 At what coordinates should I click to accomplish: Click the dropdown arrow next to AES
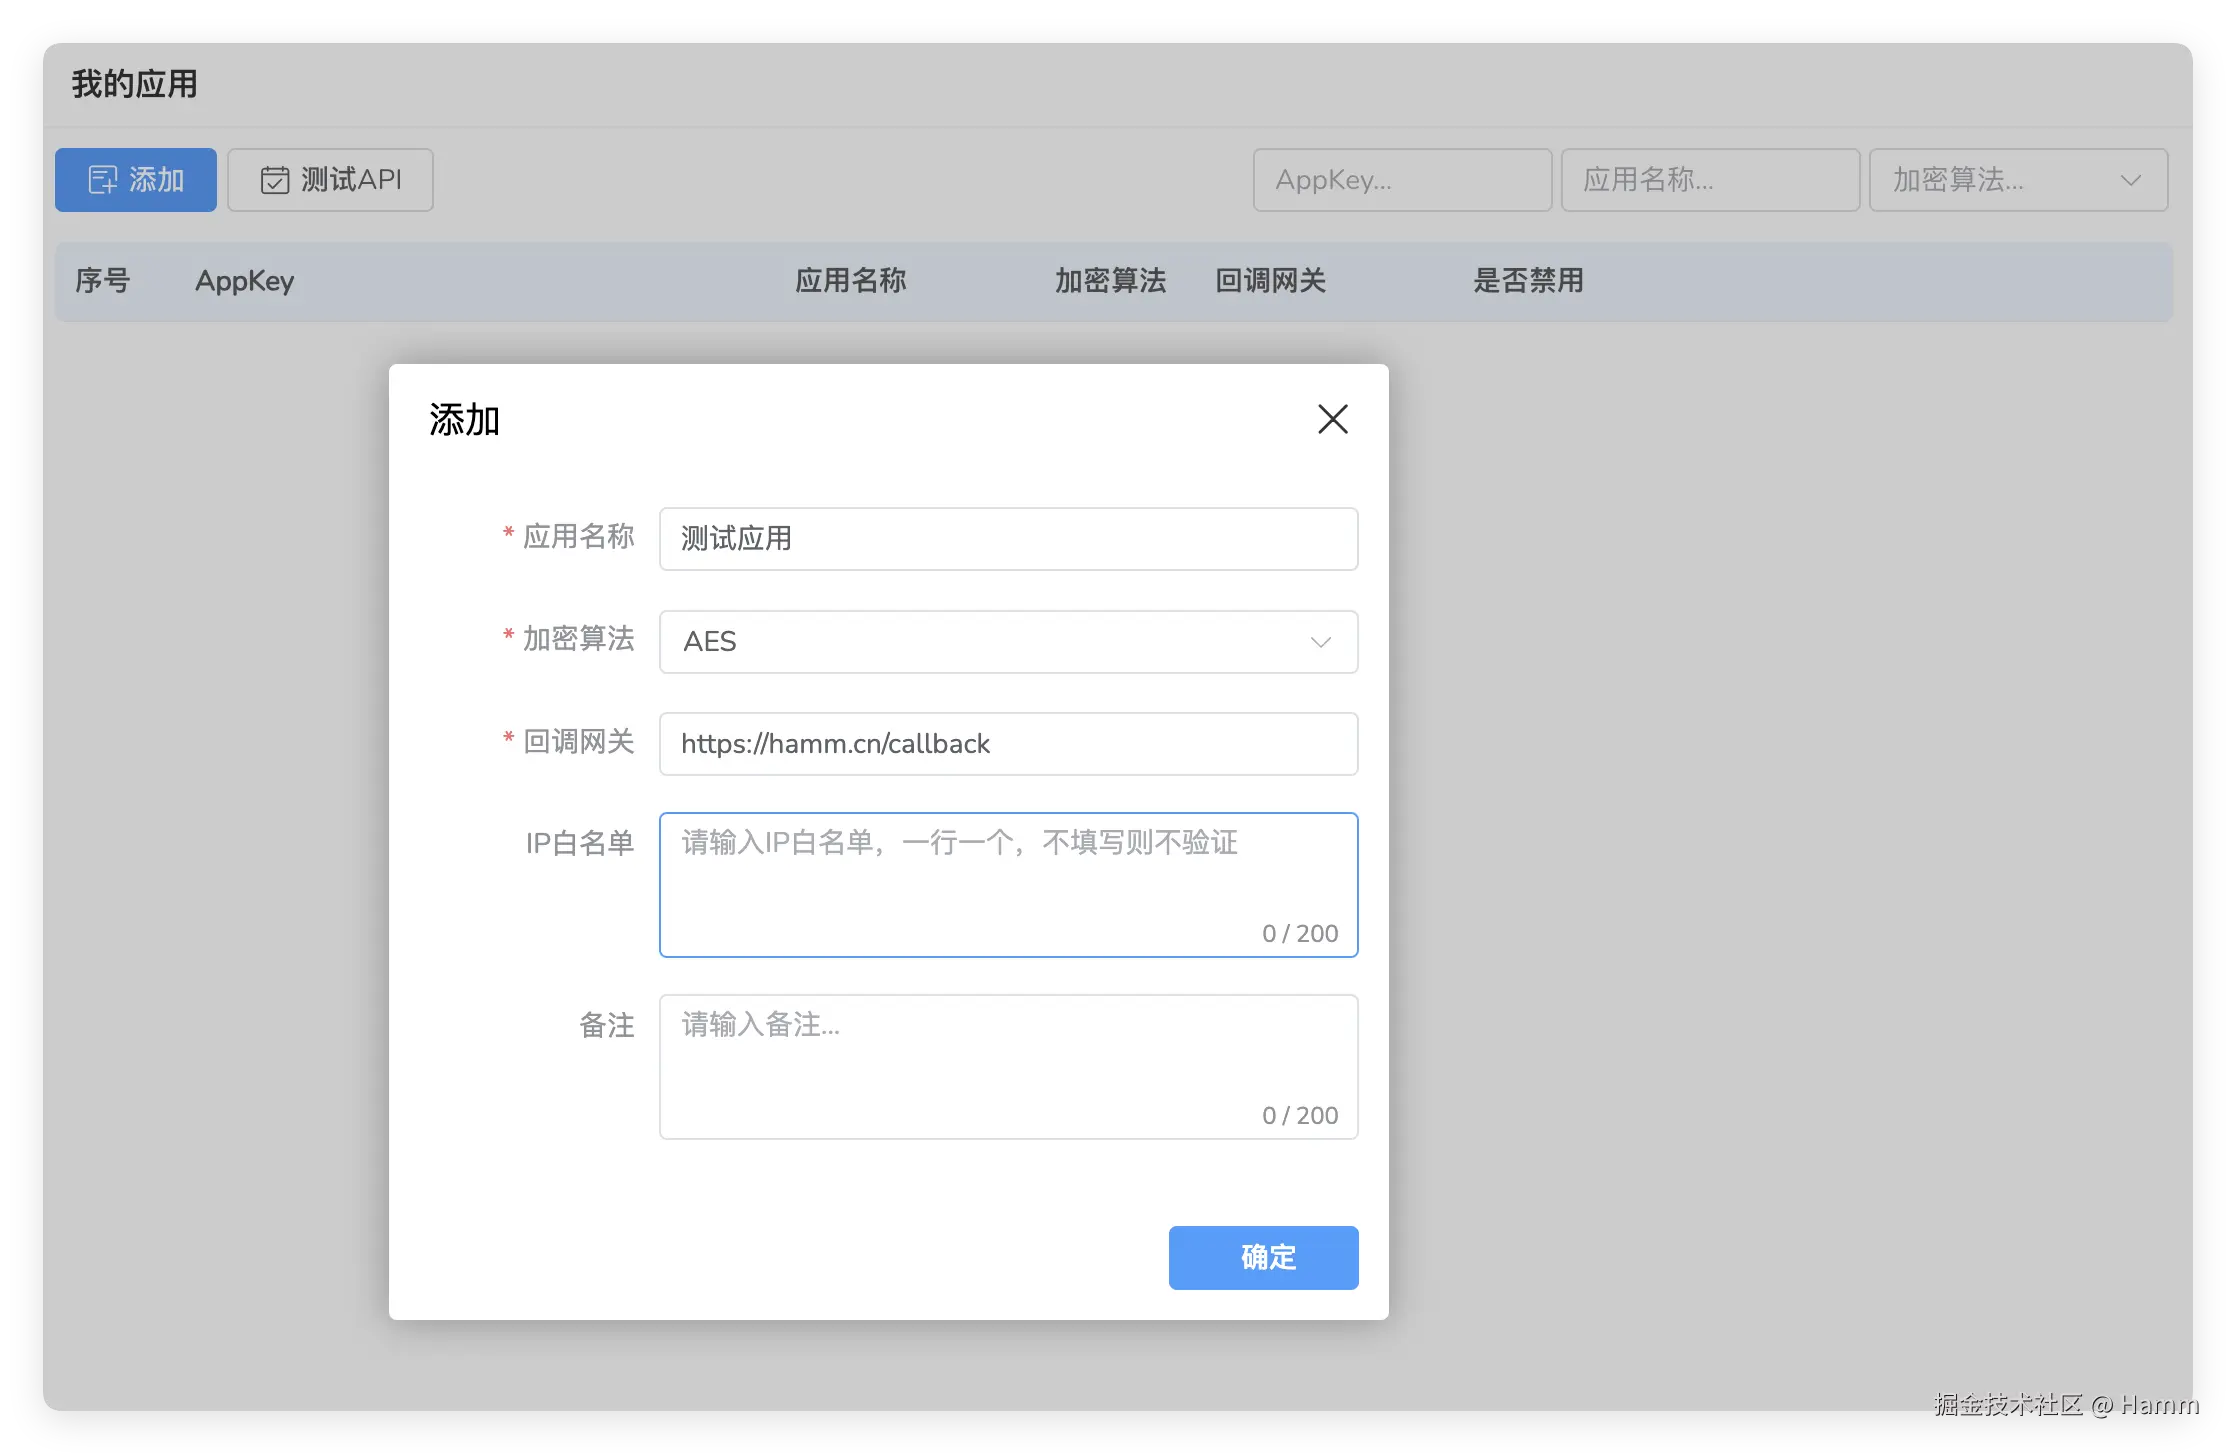1320,642
